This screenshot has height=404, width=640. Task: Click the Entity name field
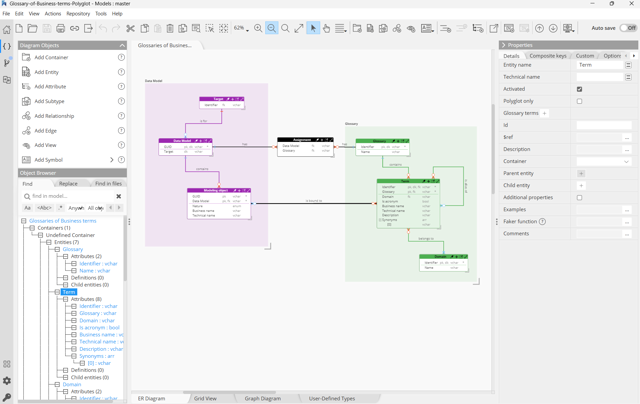[x=600, y=65]
